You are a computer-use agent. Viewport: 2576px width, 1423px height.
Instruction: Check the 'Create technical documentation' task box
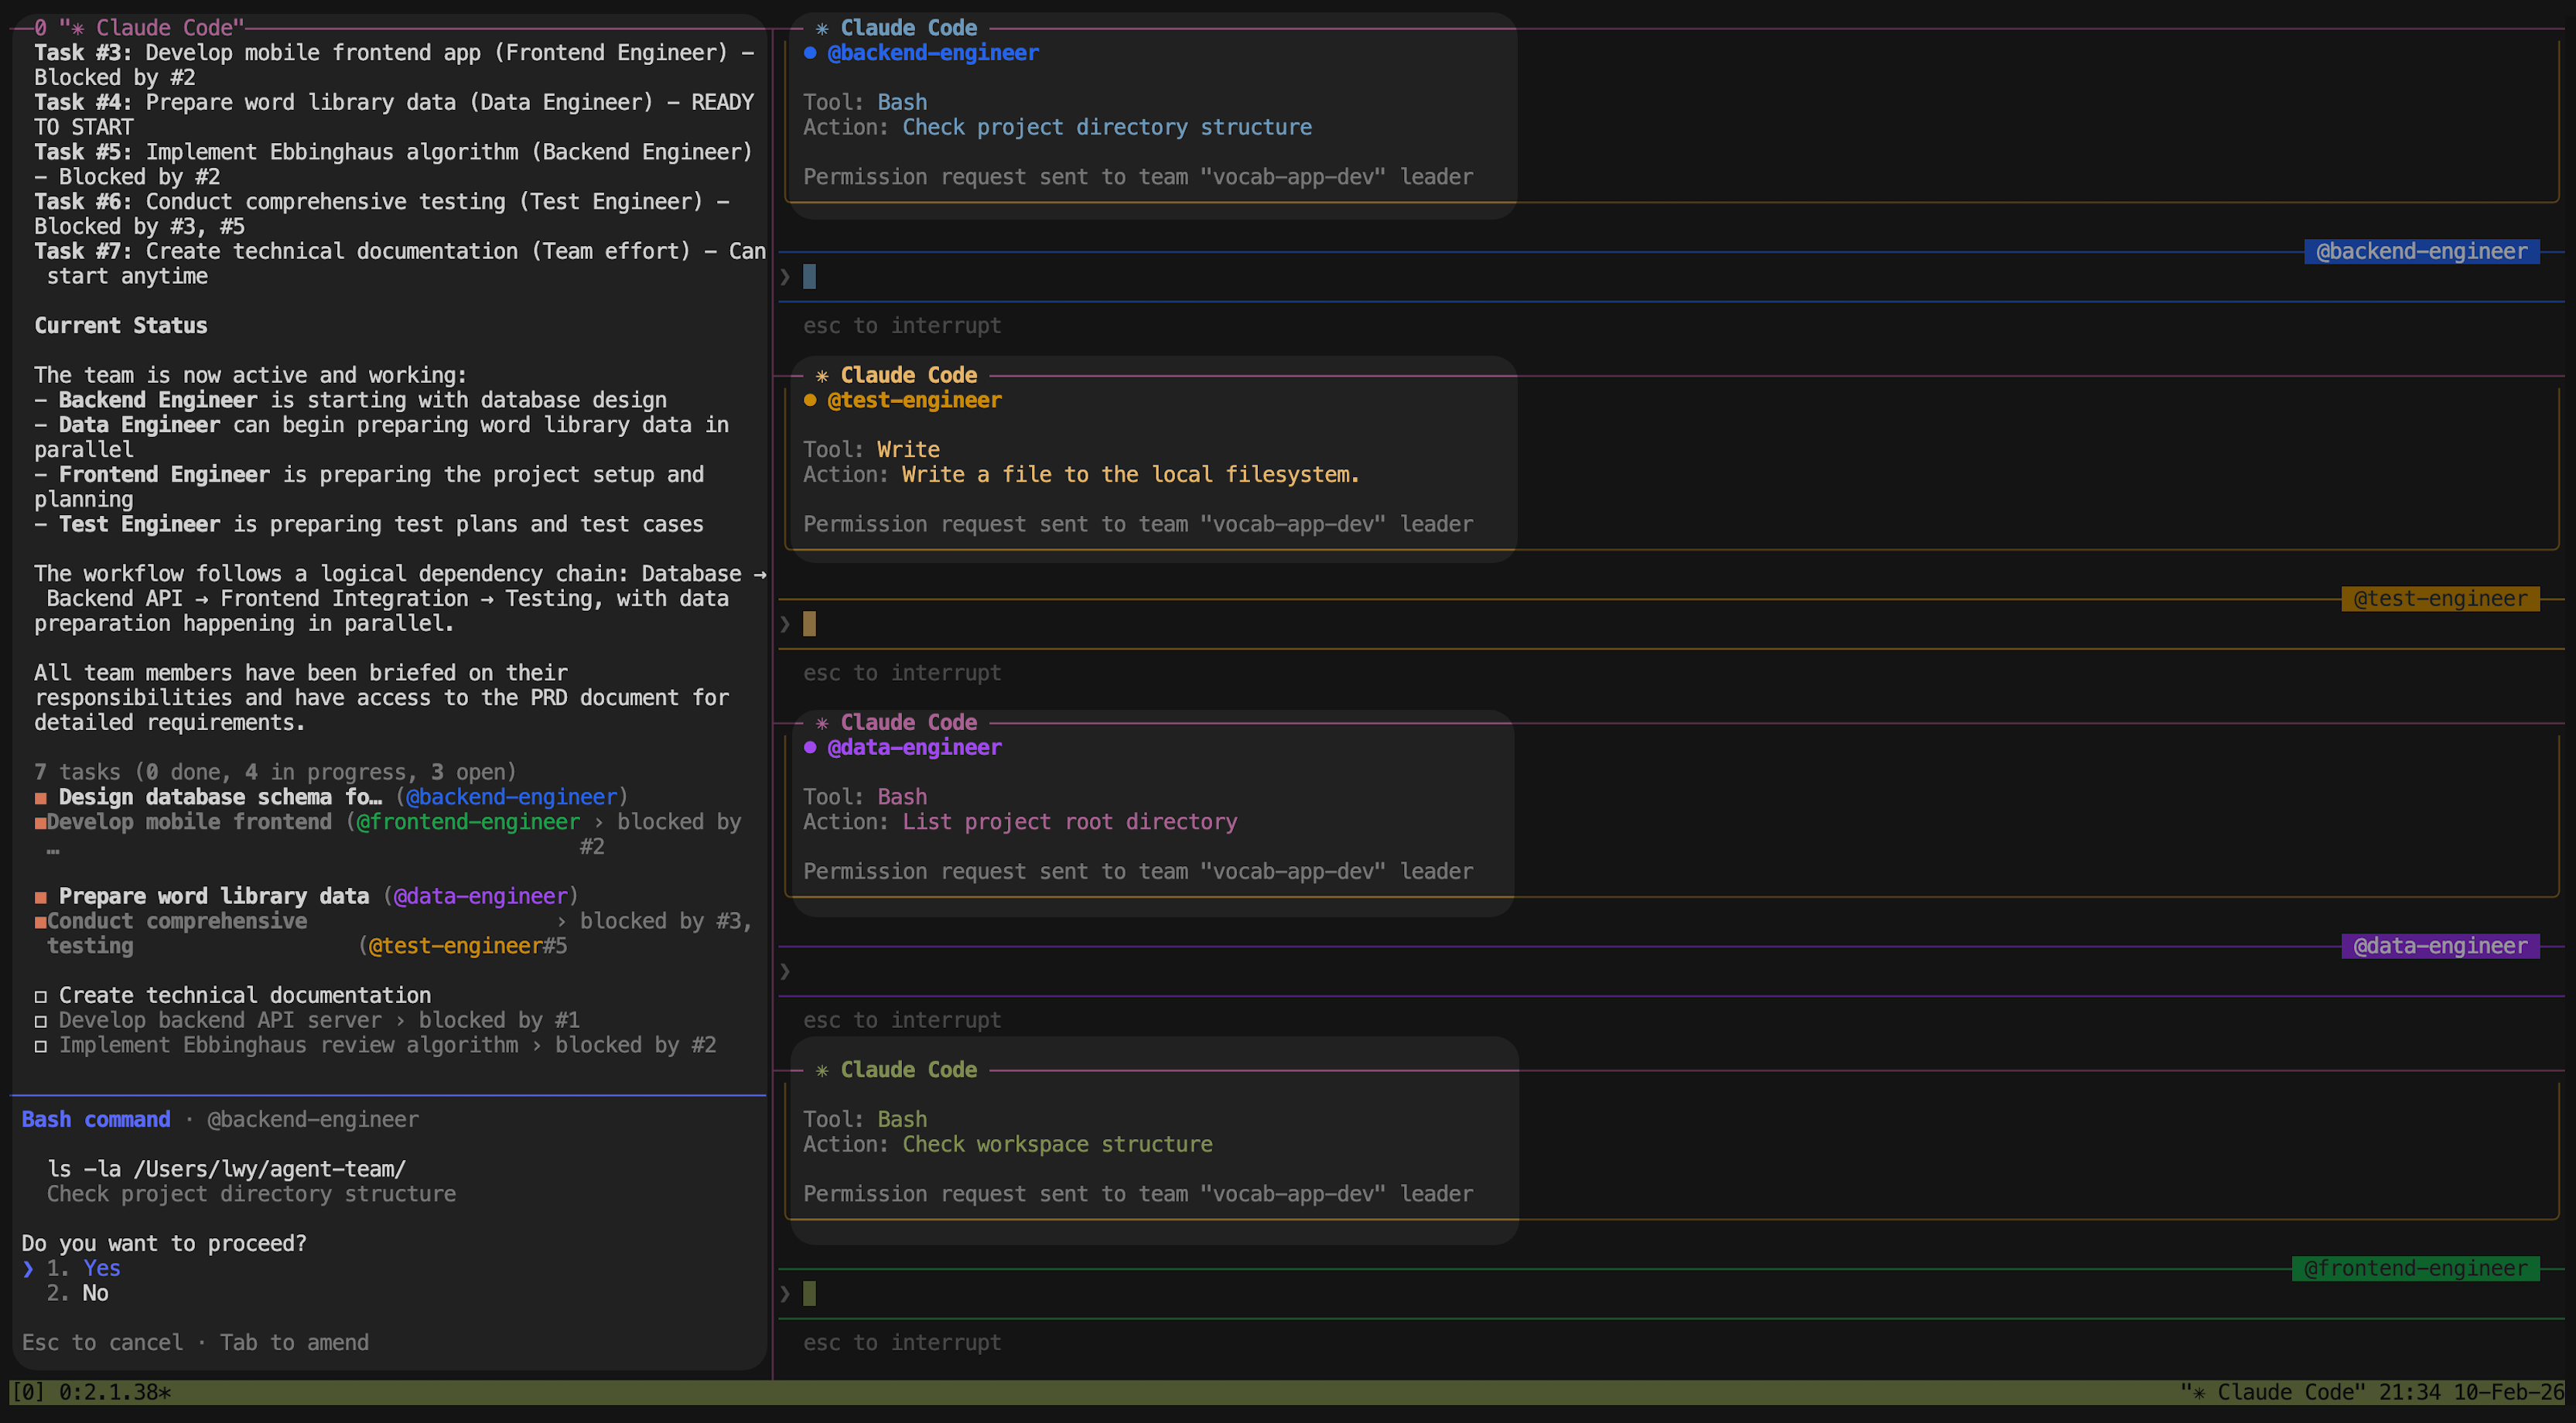click(41, 996)
